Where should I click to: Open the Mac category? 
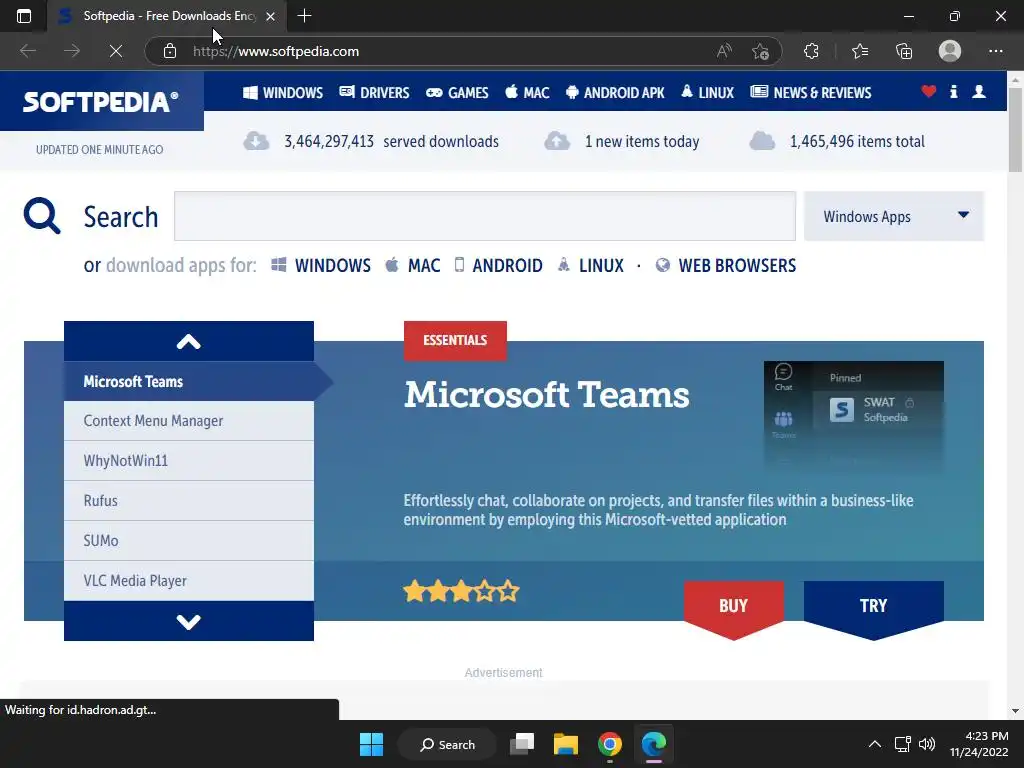pos(527,93)
